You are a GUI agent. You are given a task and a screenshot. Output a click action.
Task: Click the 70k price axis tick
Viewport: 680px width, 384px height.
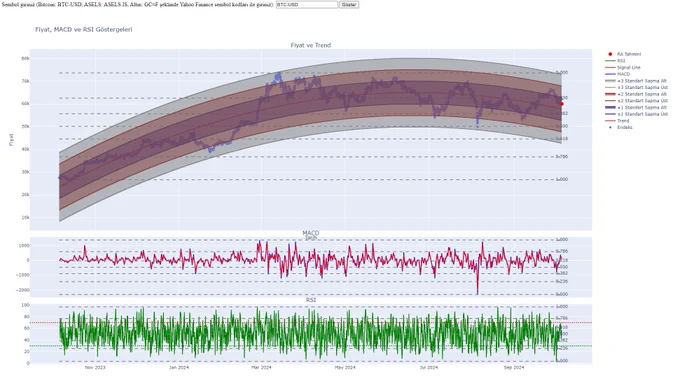[x=25, y=81]
